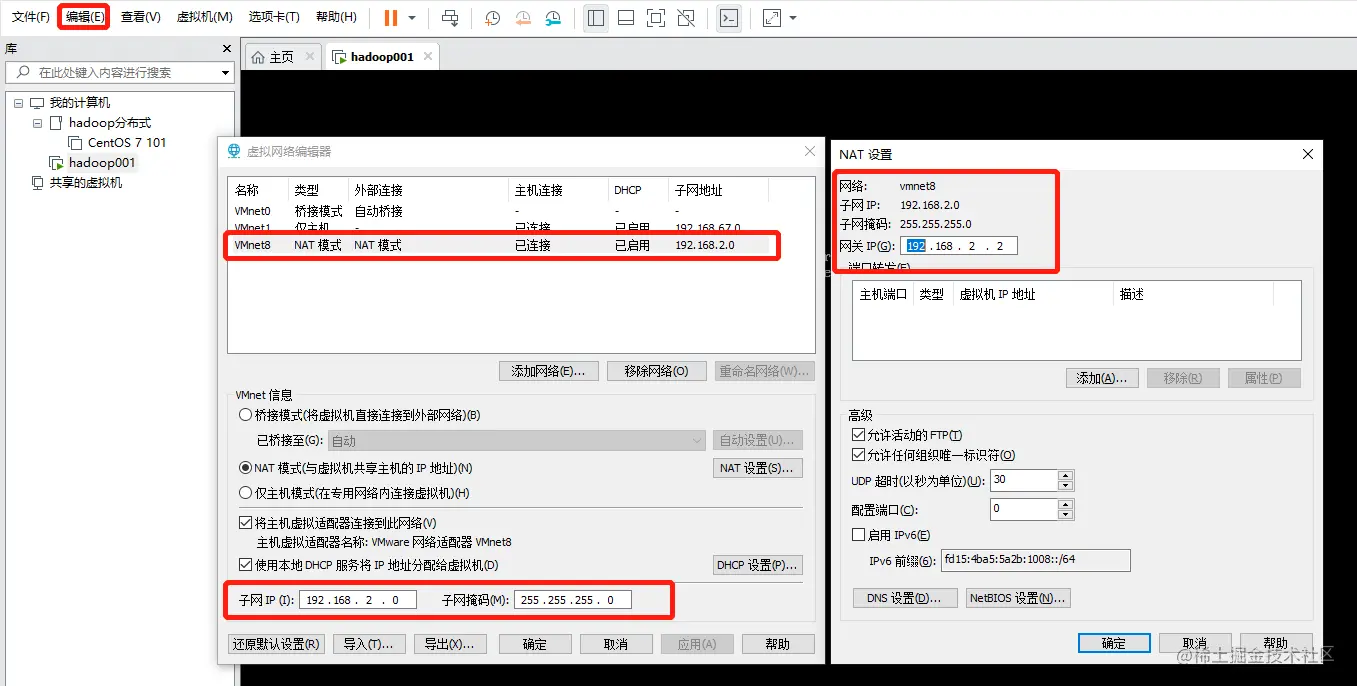Click the 添加网络(E)... button
1357x686 pixels.
pos(548,371)
